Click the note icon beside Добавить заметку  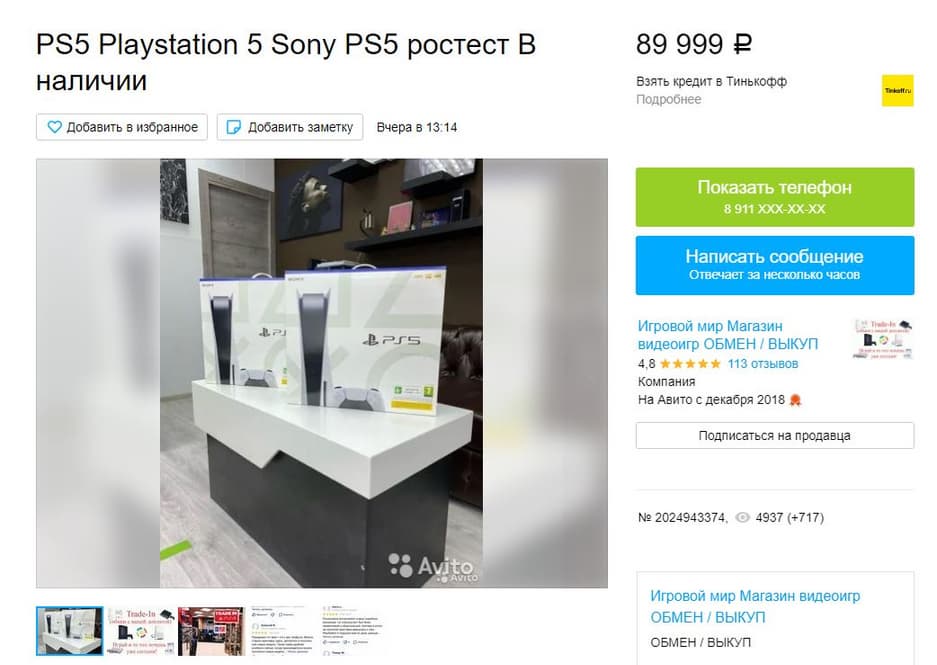pyautogui.click(x=234, y=127)
